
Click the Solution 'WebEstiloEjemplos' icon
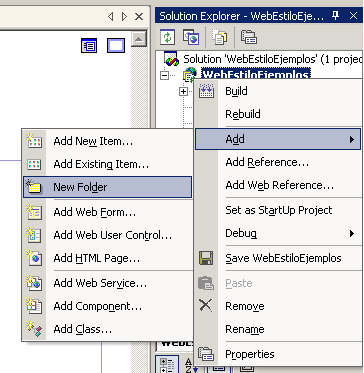(172, 59)
